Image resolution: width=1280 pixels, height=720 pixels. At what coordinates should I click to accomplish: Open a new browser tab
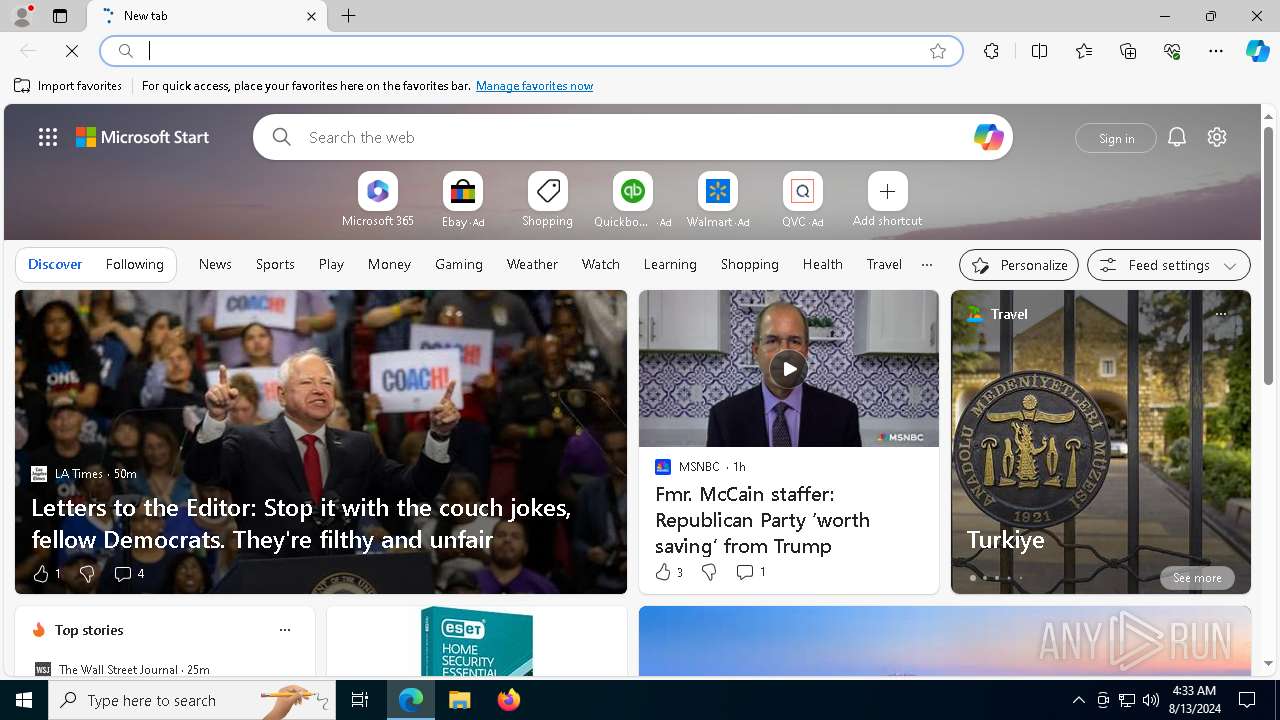[348, 16]
